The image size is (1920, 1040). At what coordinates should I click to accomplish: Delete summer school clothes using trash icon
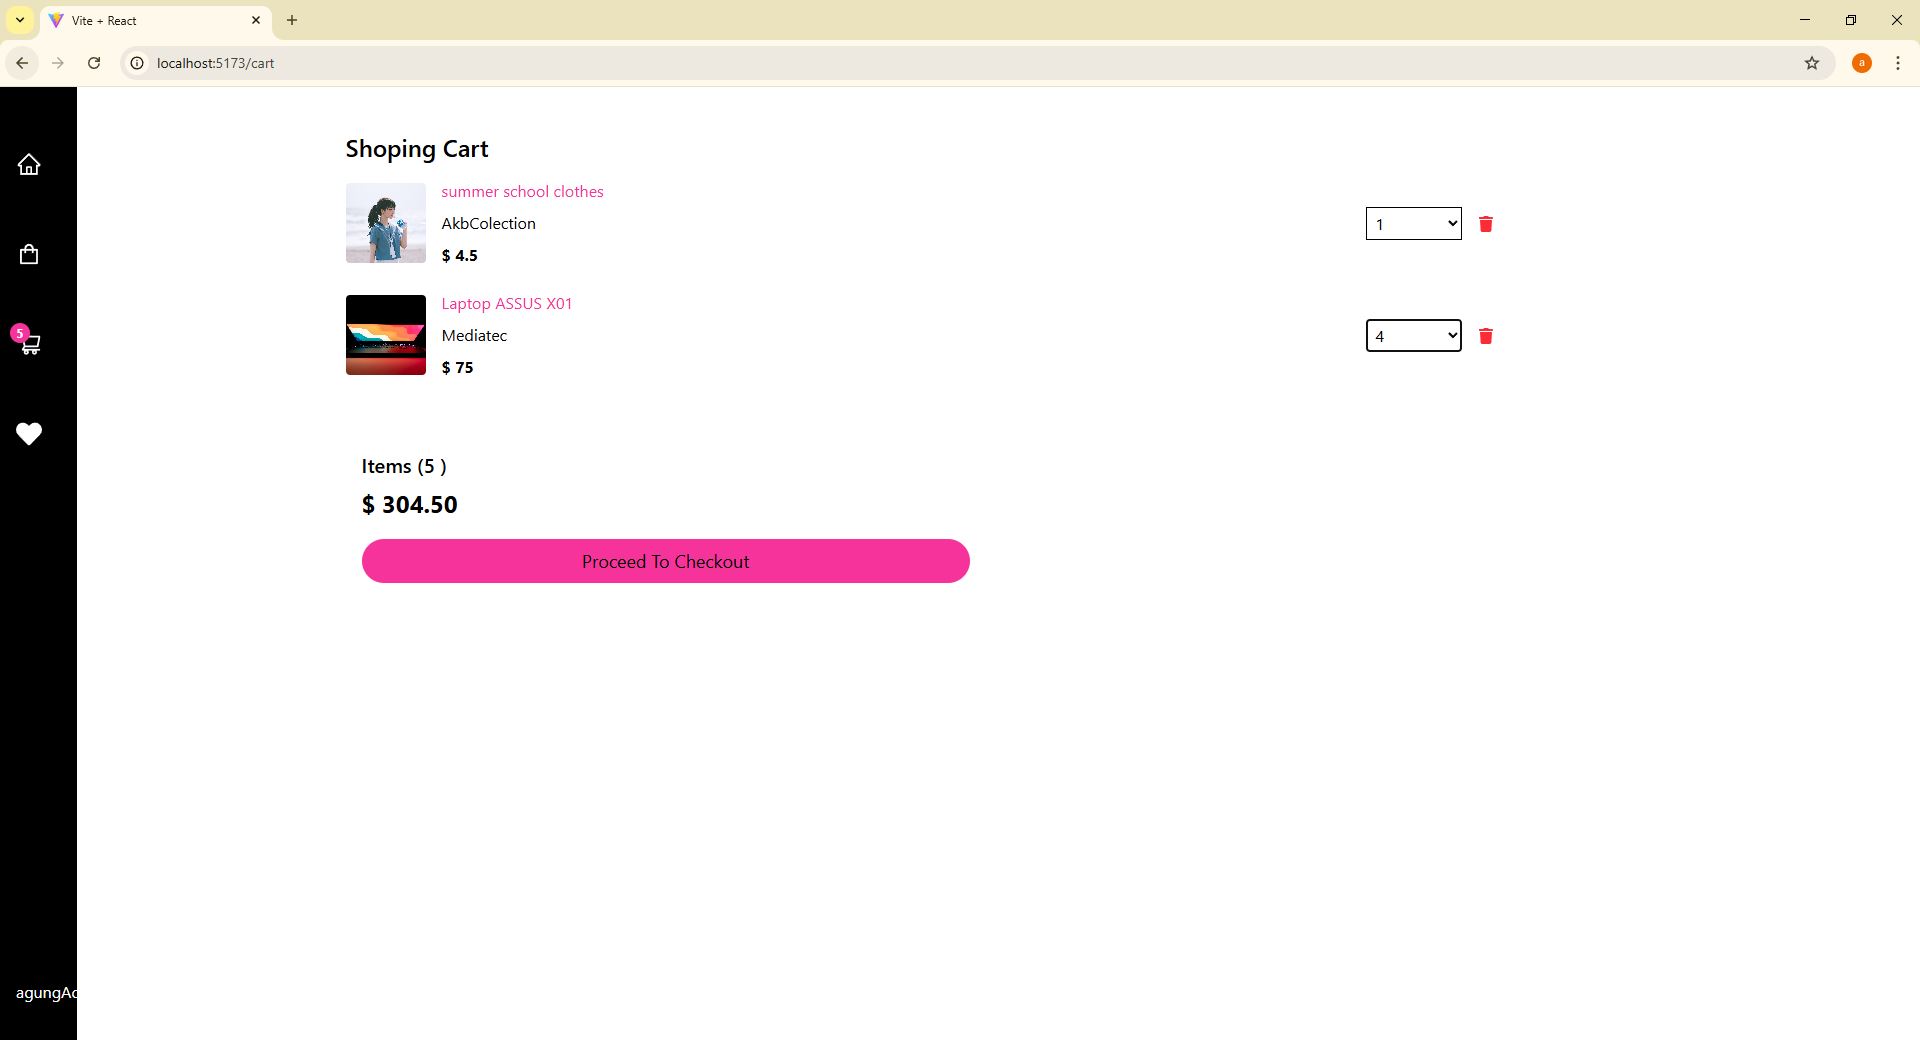point(1485,224)
